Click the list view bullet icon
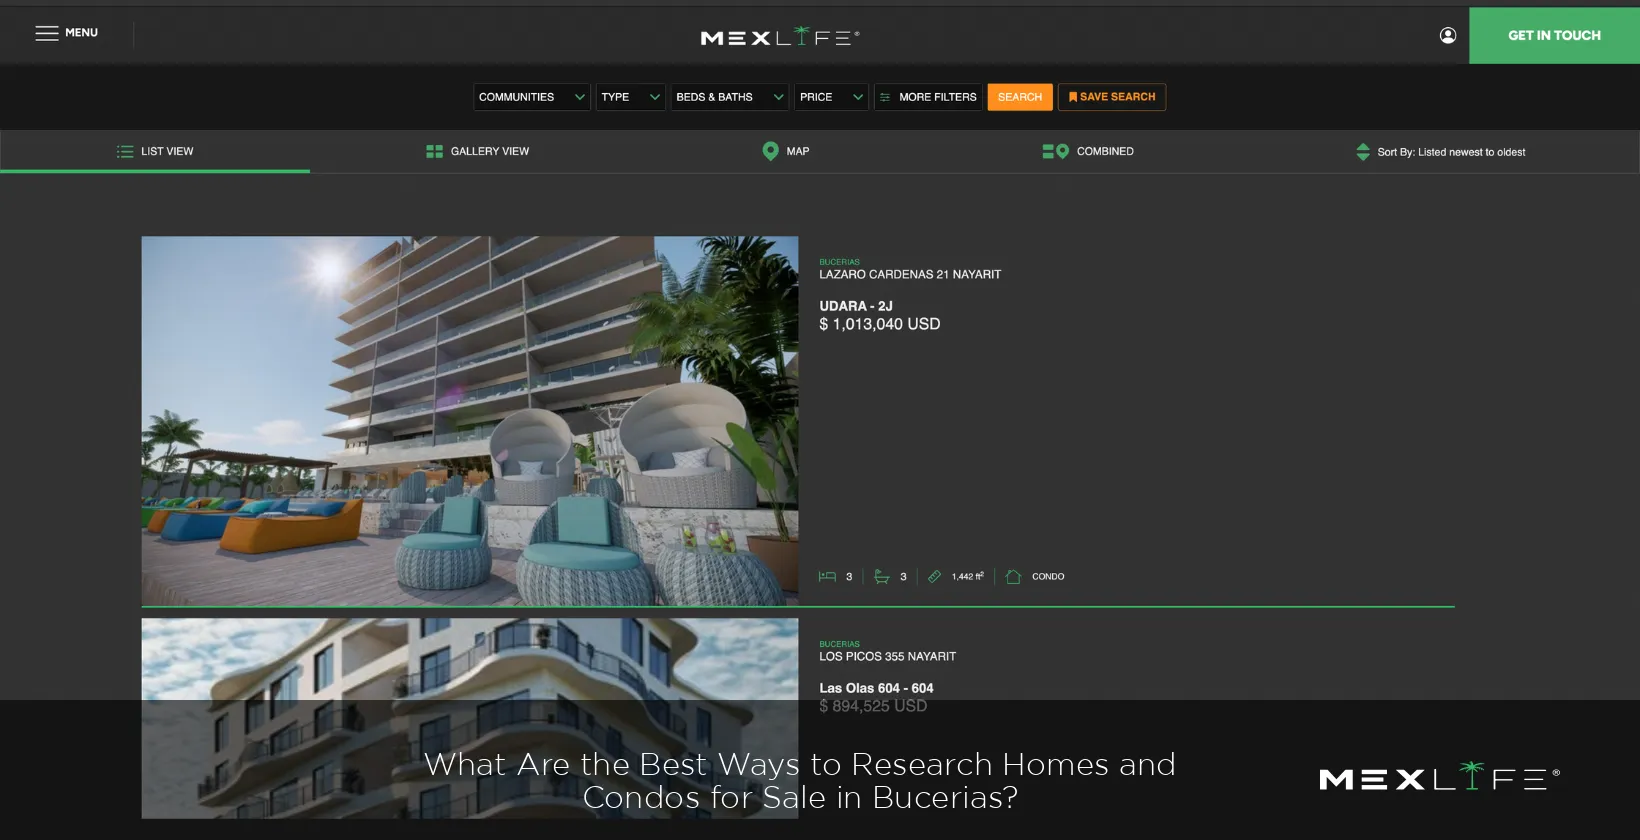1640x840 pixels. [x=125, y=152]
